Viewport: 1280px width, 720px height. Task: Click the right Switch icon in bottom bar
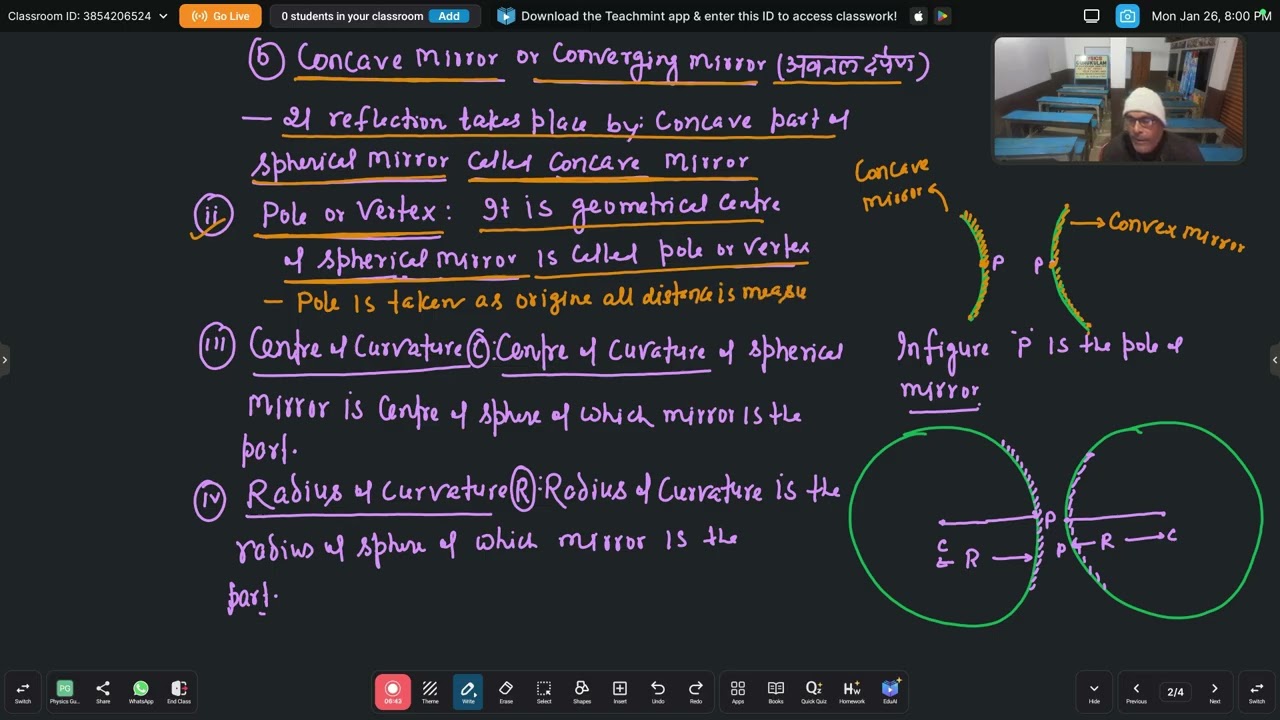(1257, 692)
